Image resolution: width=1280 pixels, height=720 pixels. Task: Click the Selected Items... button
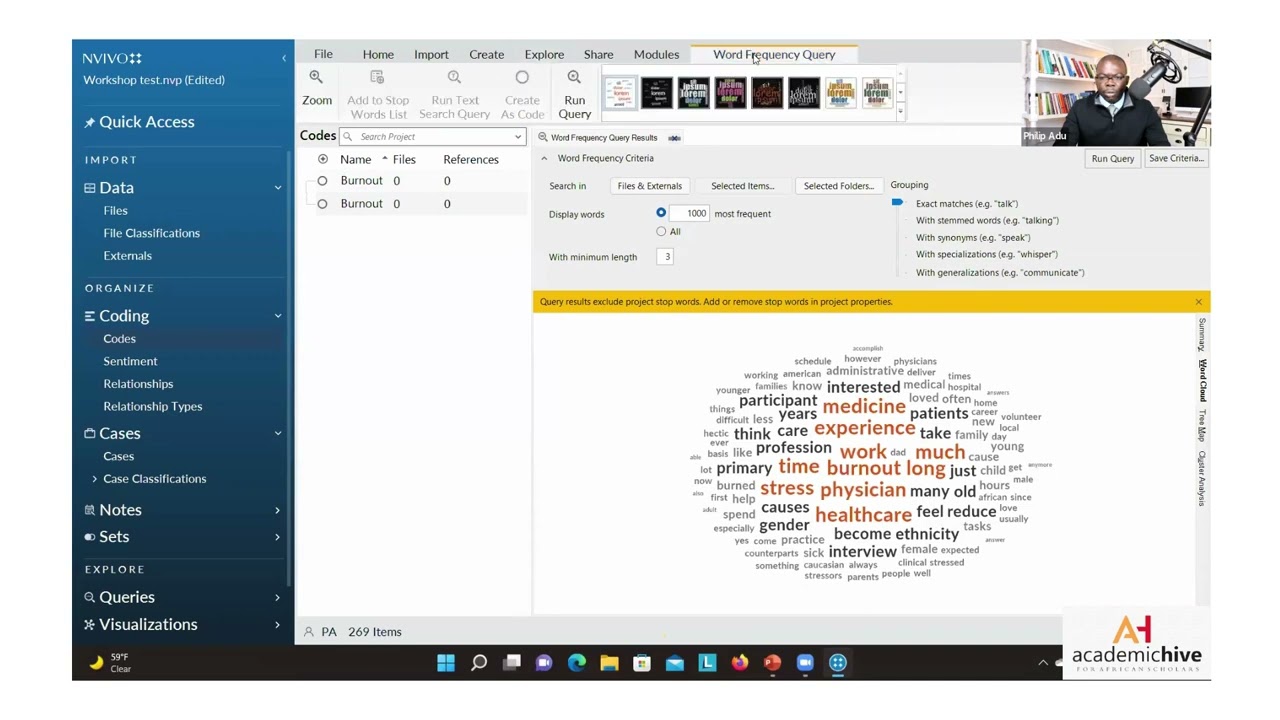(742, 186)
